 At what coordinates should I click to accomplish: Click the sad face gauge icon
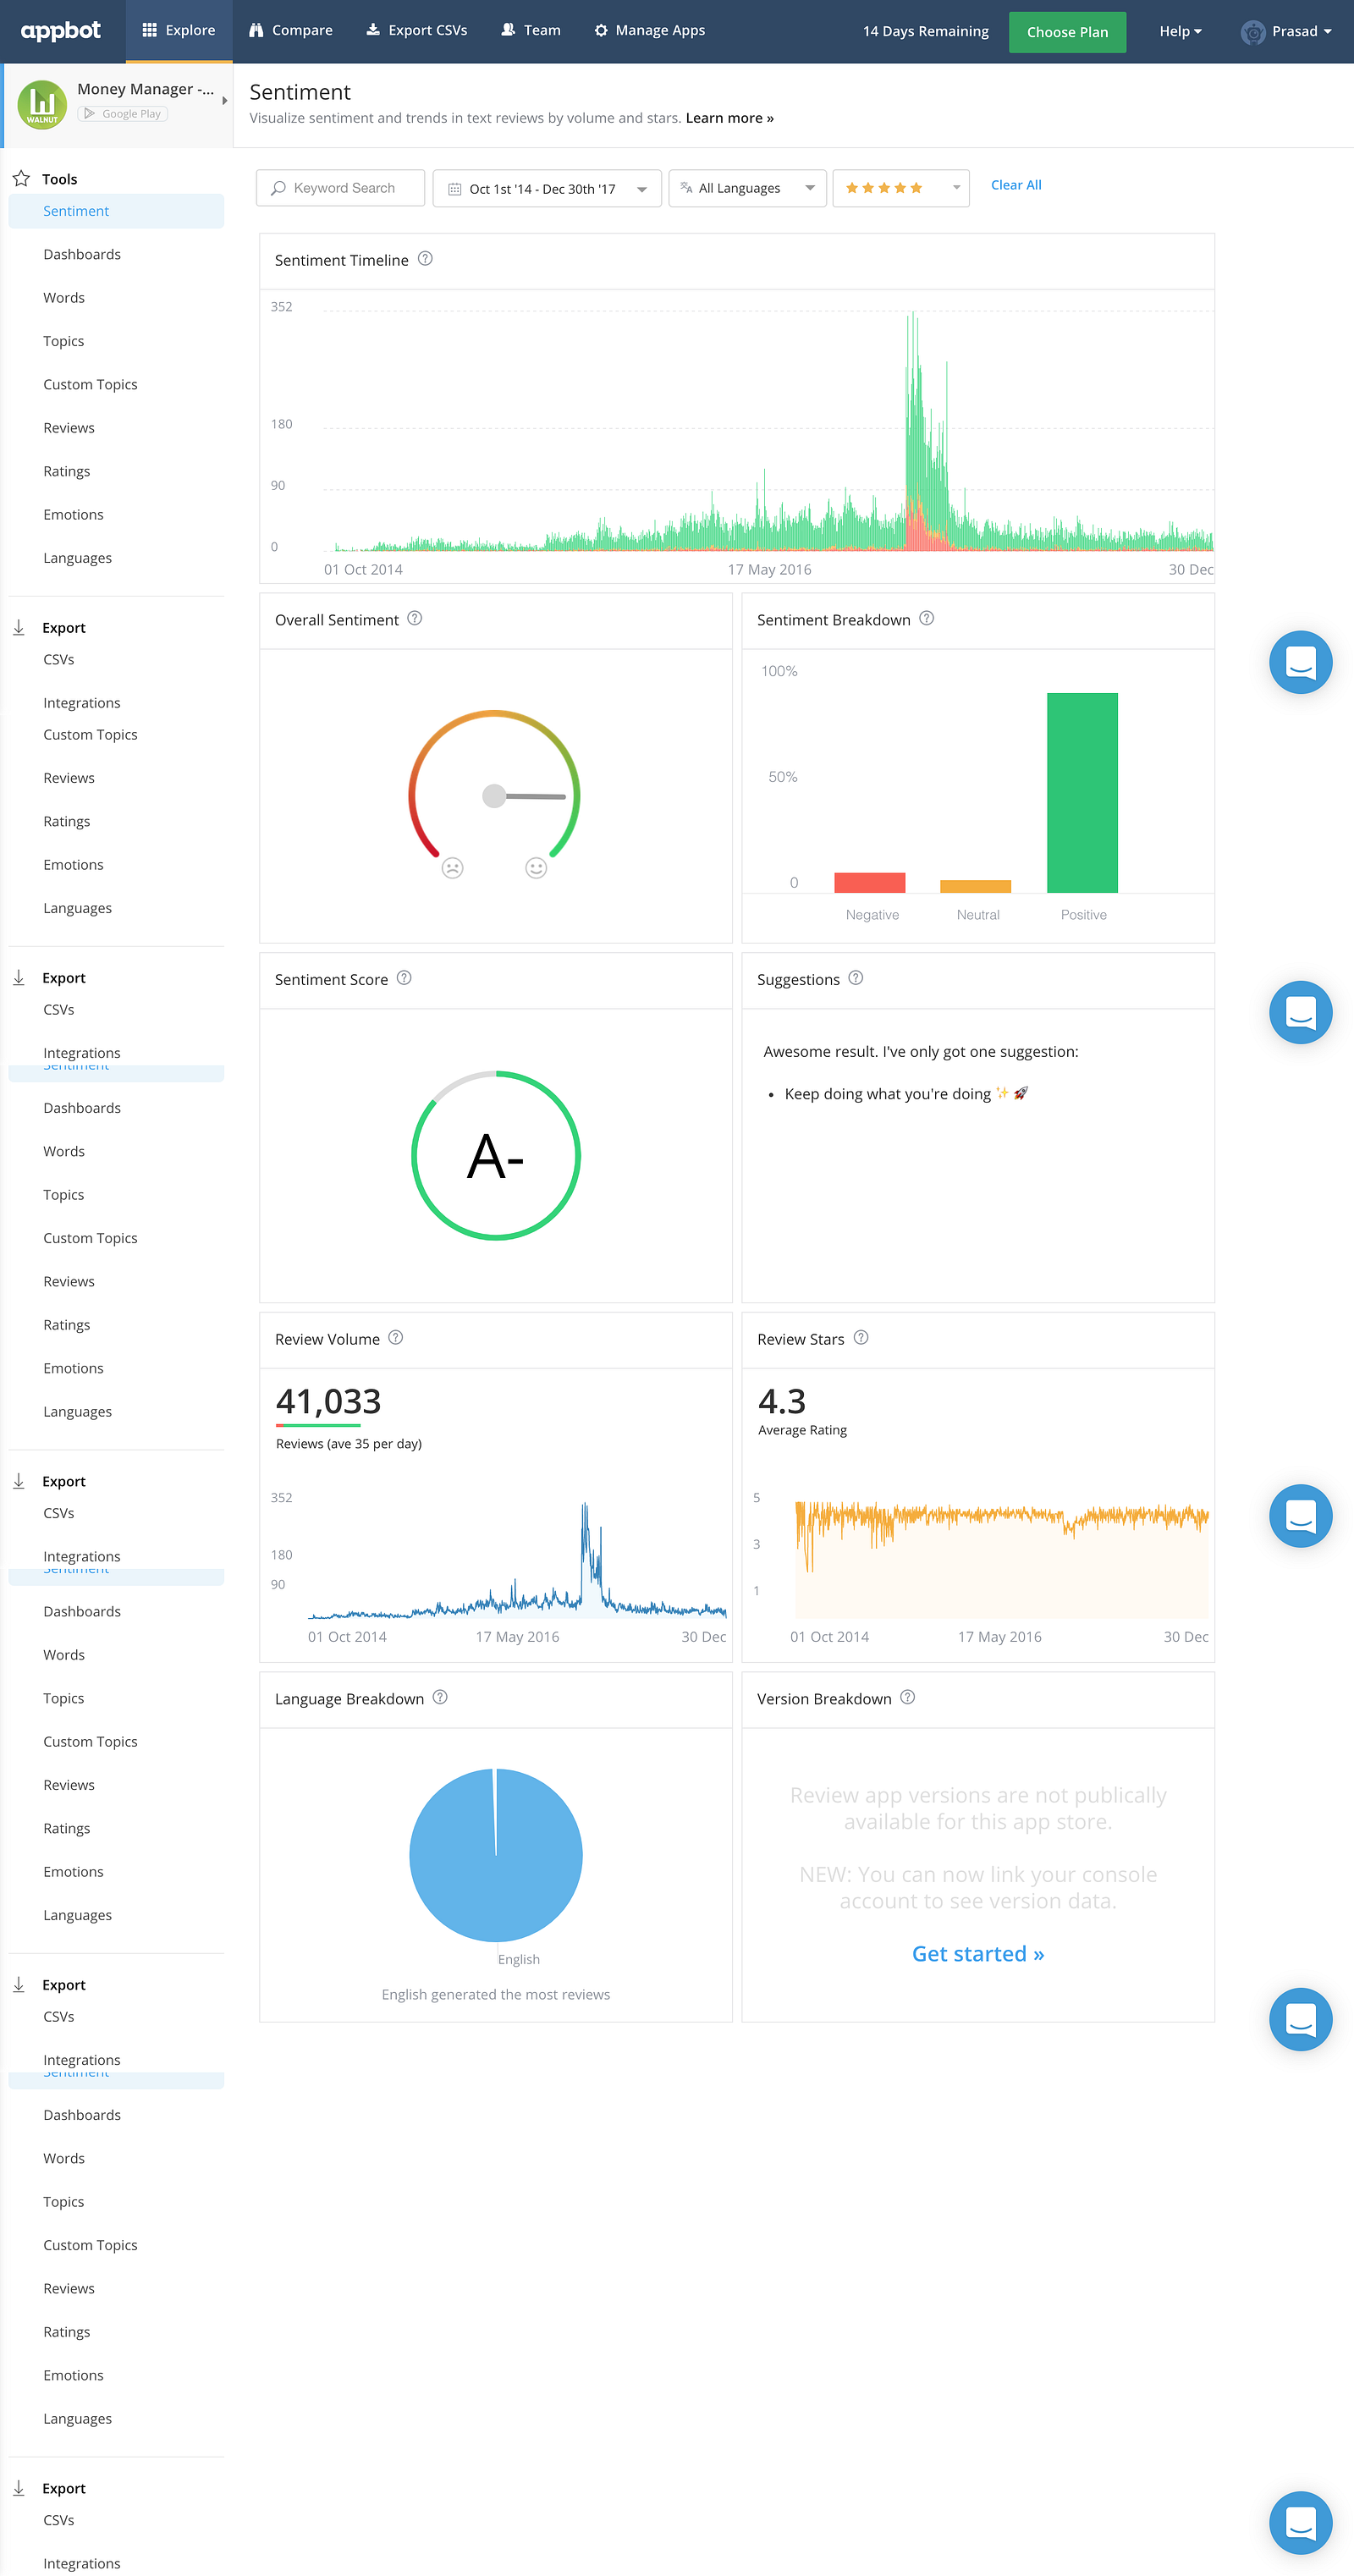click(x=453, y=868)
